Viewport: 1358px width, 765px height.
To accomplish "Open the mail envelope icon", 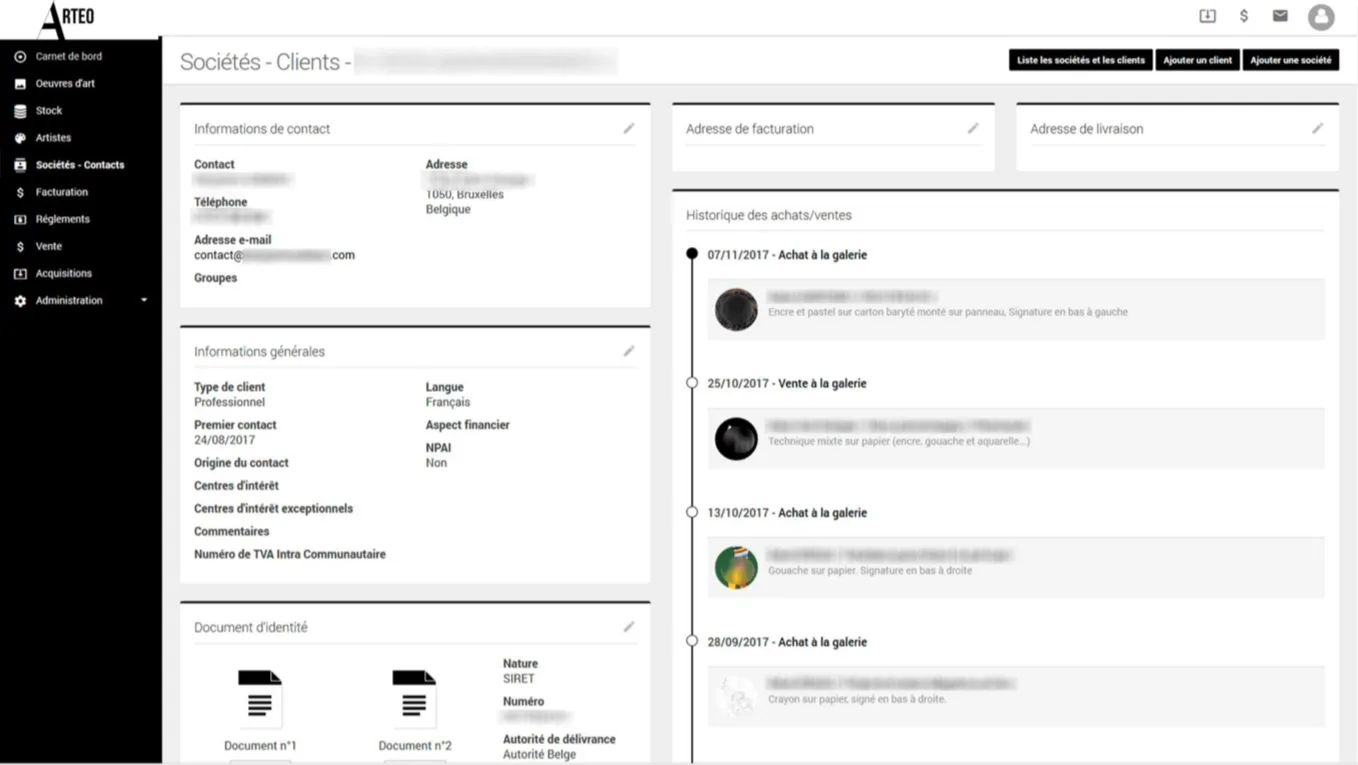I will click(x=1280, y=16).
